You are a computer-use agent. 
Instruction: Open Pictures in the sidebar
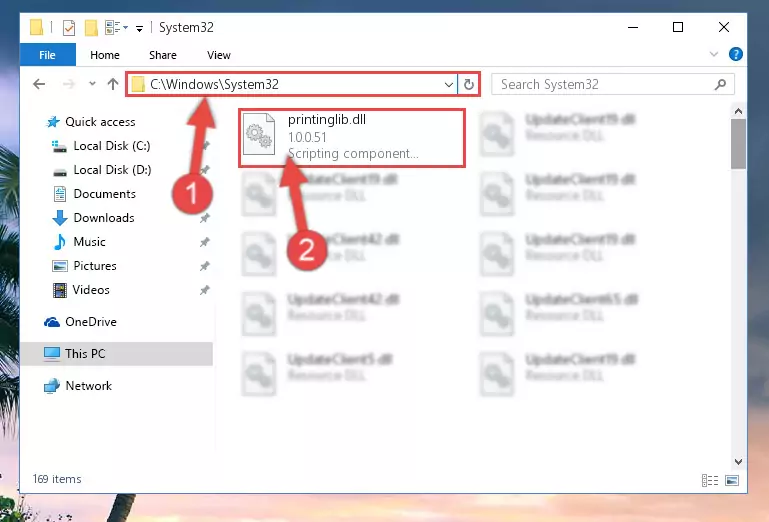[x=84, y=266]
